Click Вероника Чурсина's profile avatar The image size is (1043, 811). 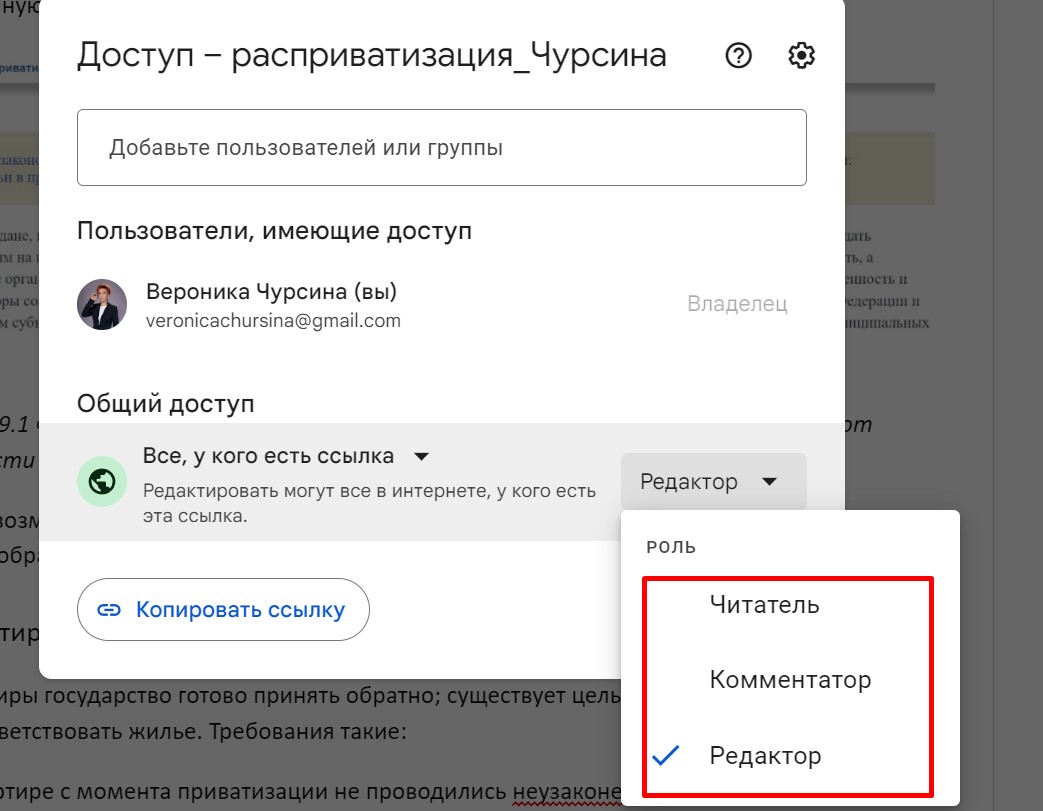[x=102, y=305]
